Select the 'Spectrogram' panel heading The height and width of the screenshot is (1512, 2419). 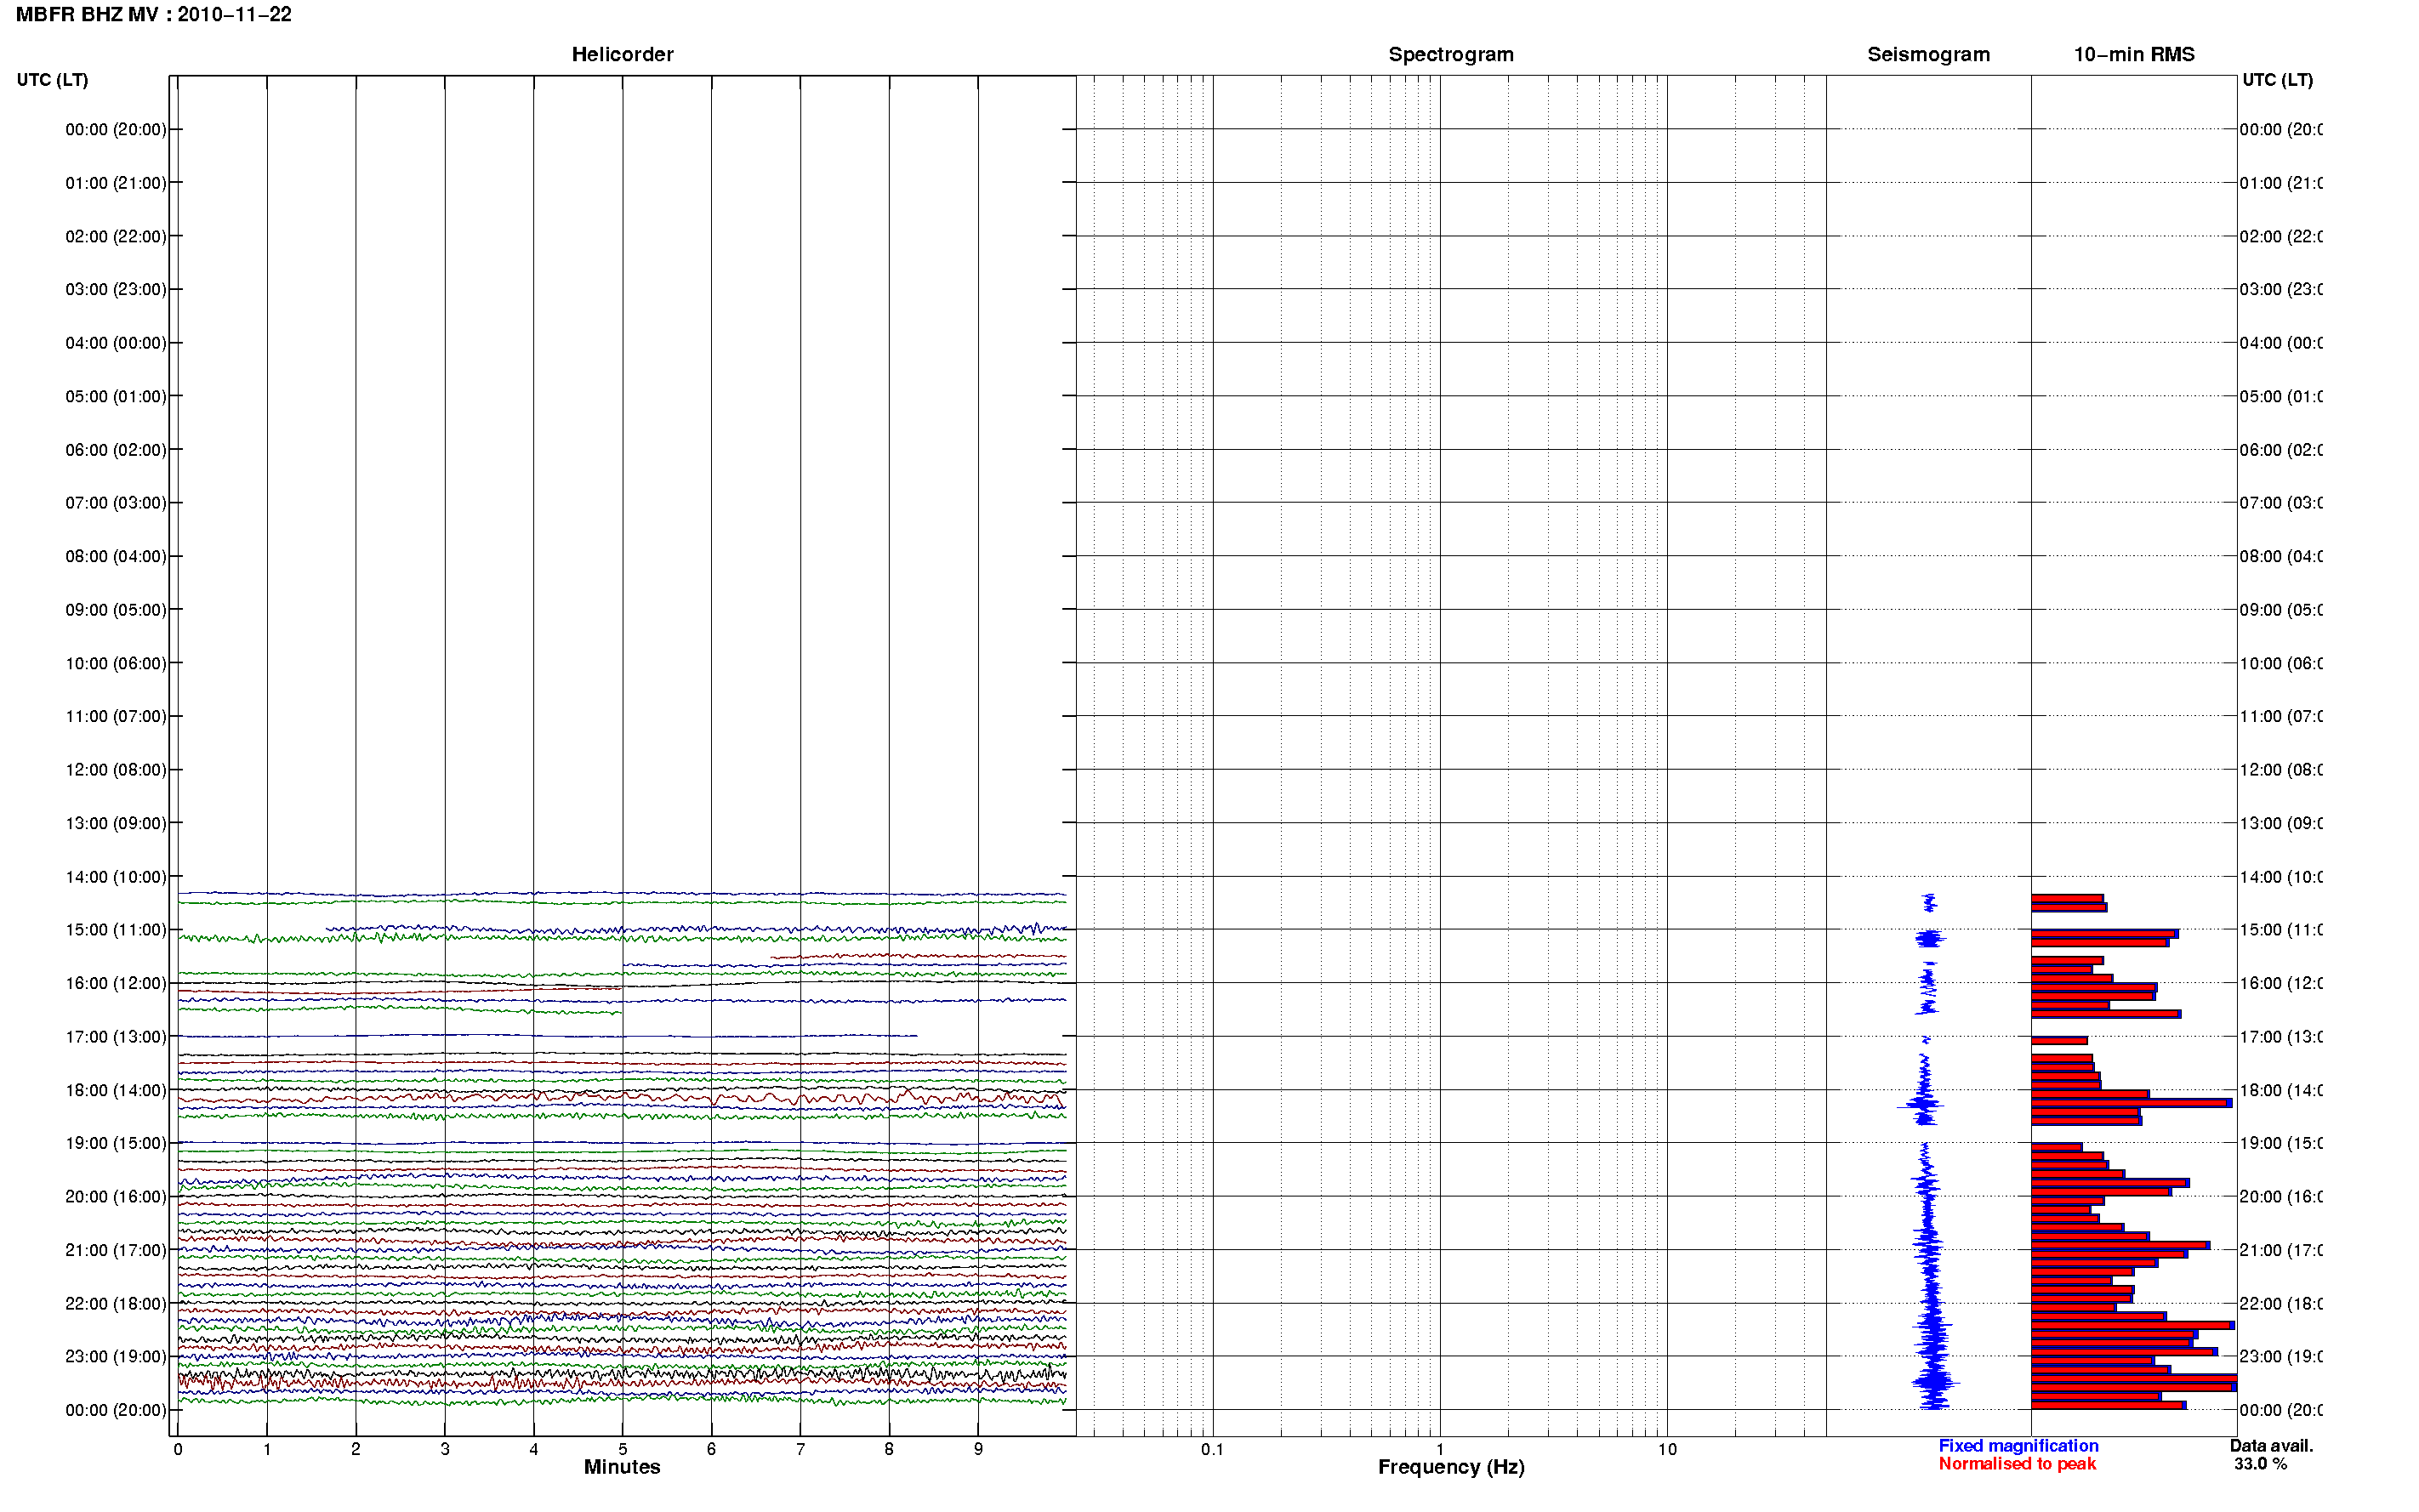click(x=1451, y=54)
